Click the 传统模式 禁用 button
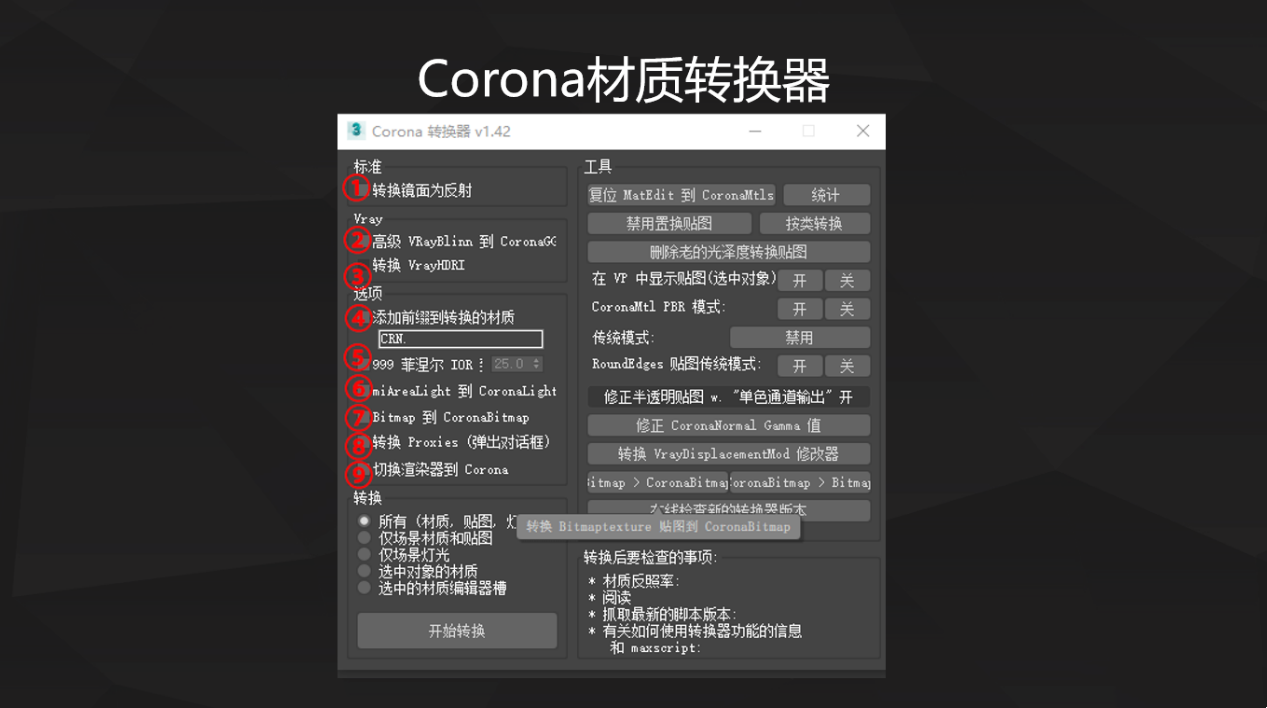 tap(800, 338)
